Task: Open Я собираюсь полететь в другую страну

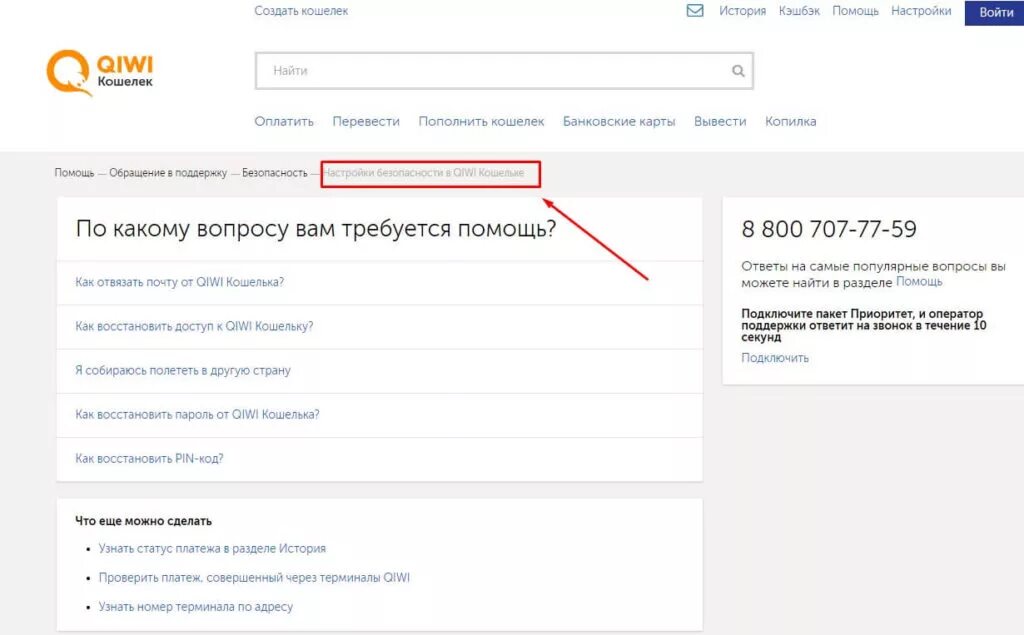Action: 183,370
